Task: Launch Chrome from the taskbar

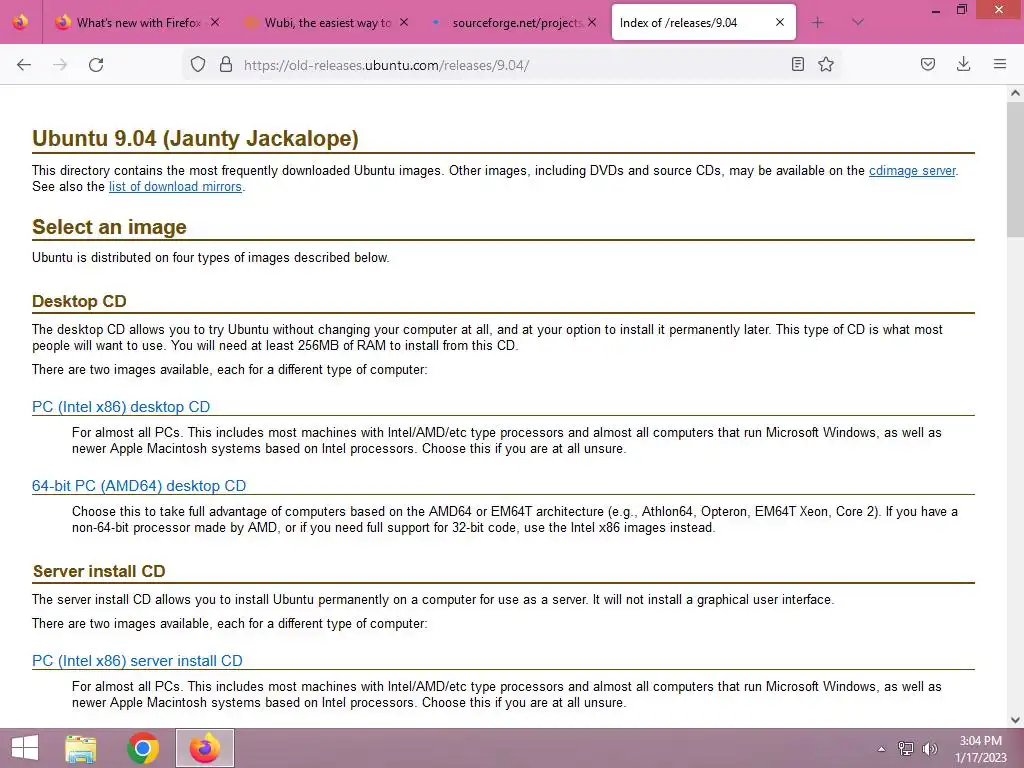Action: tap(143, 748)
